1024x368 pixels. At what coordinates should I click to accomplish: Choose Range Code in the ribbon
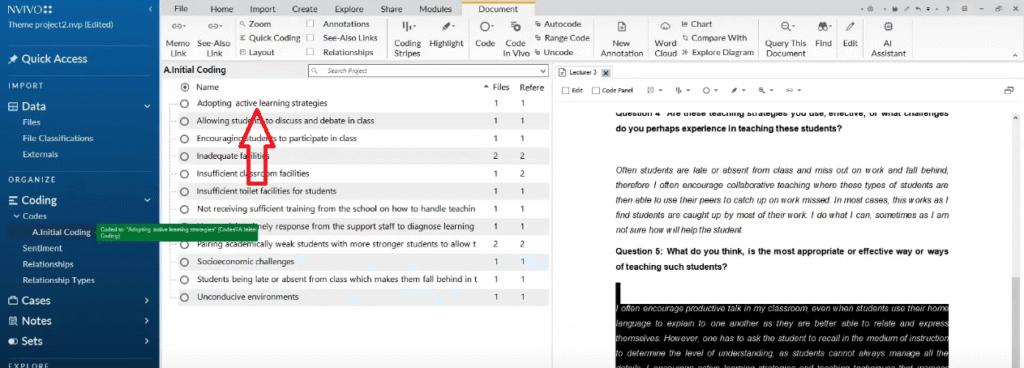coord(562,38)
